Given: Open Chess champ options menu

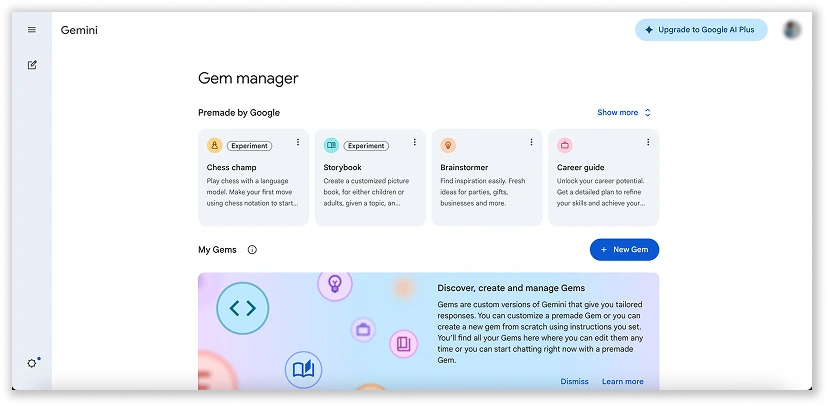Looking at the screenshot, I should 298,142.
